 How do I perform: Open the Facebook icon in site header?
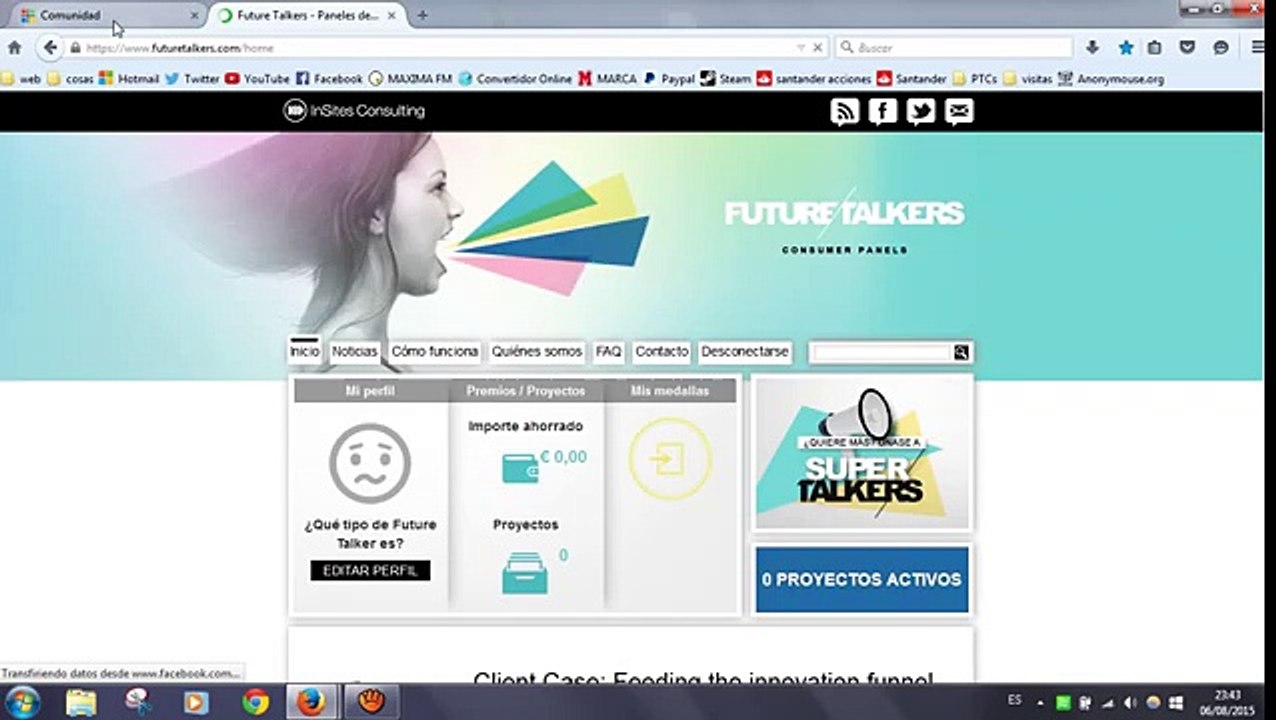pos(883,112)
